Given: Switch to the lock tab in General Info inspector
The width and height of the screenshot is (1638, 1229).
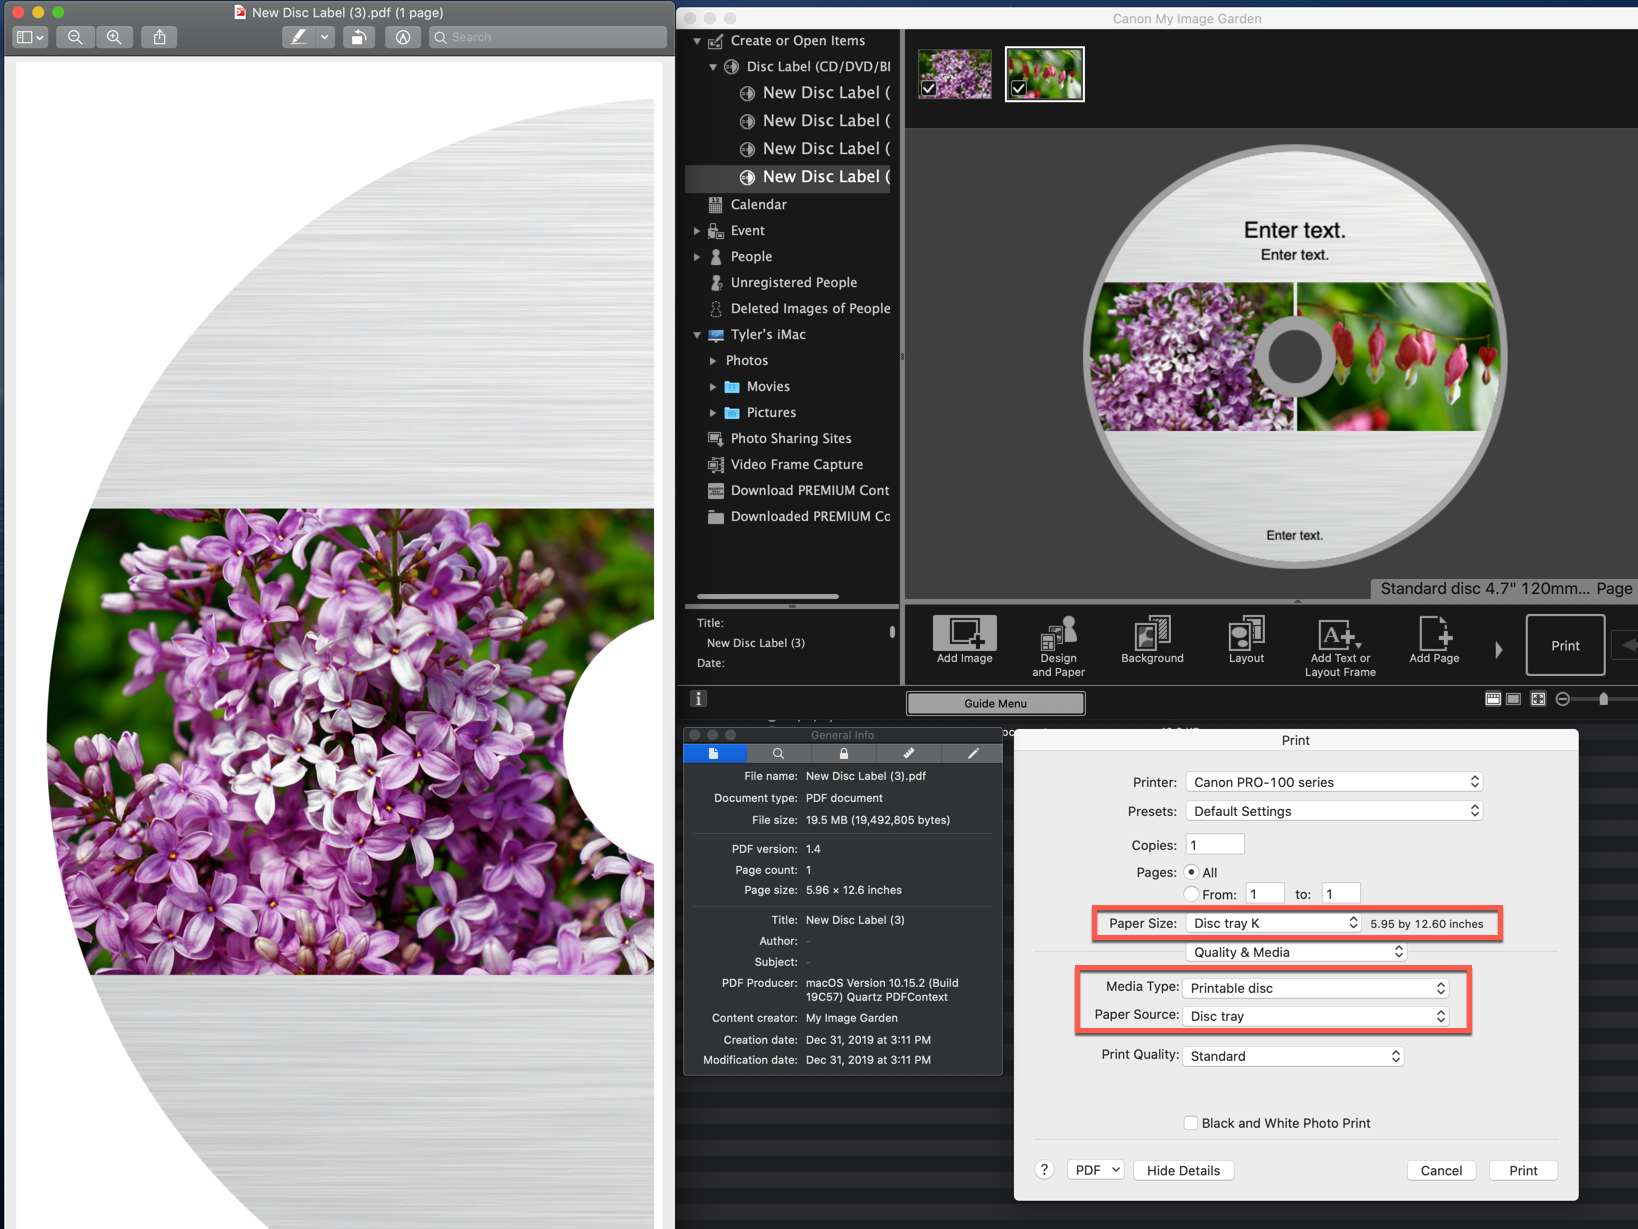Looking at the screenshot, I should tap(844, 753).
